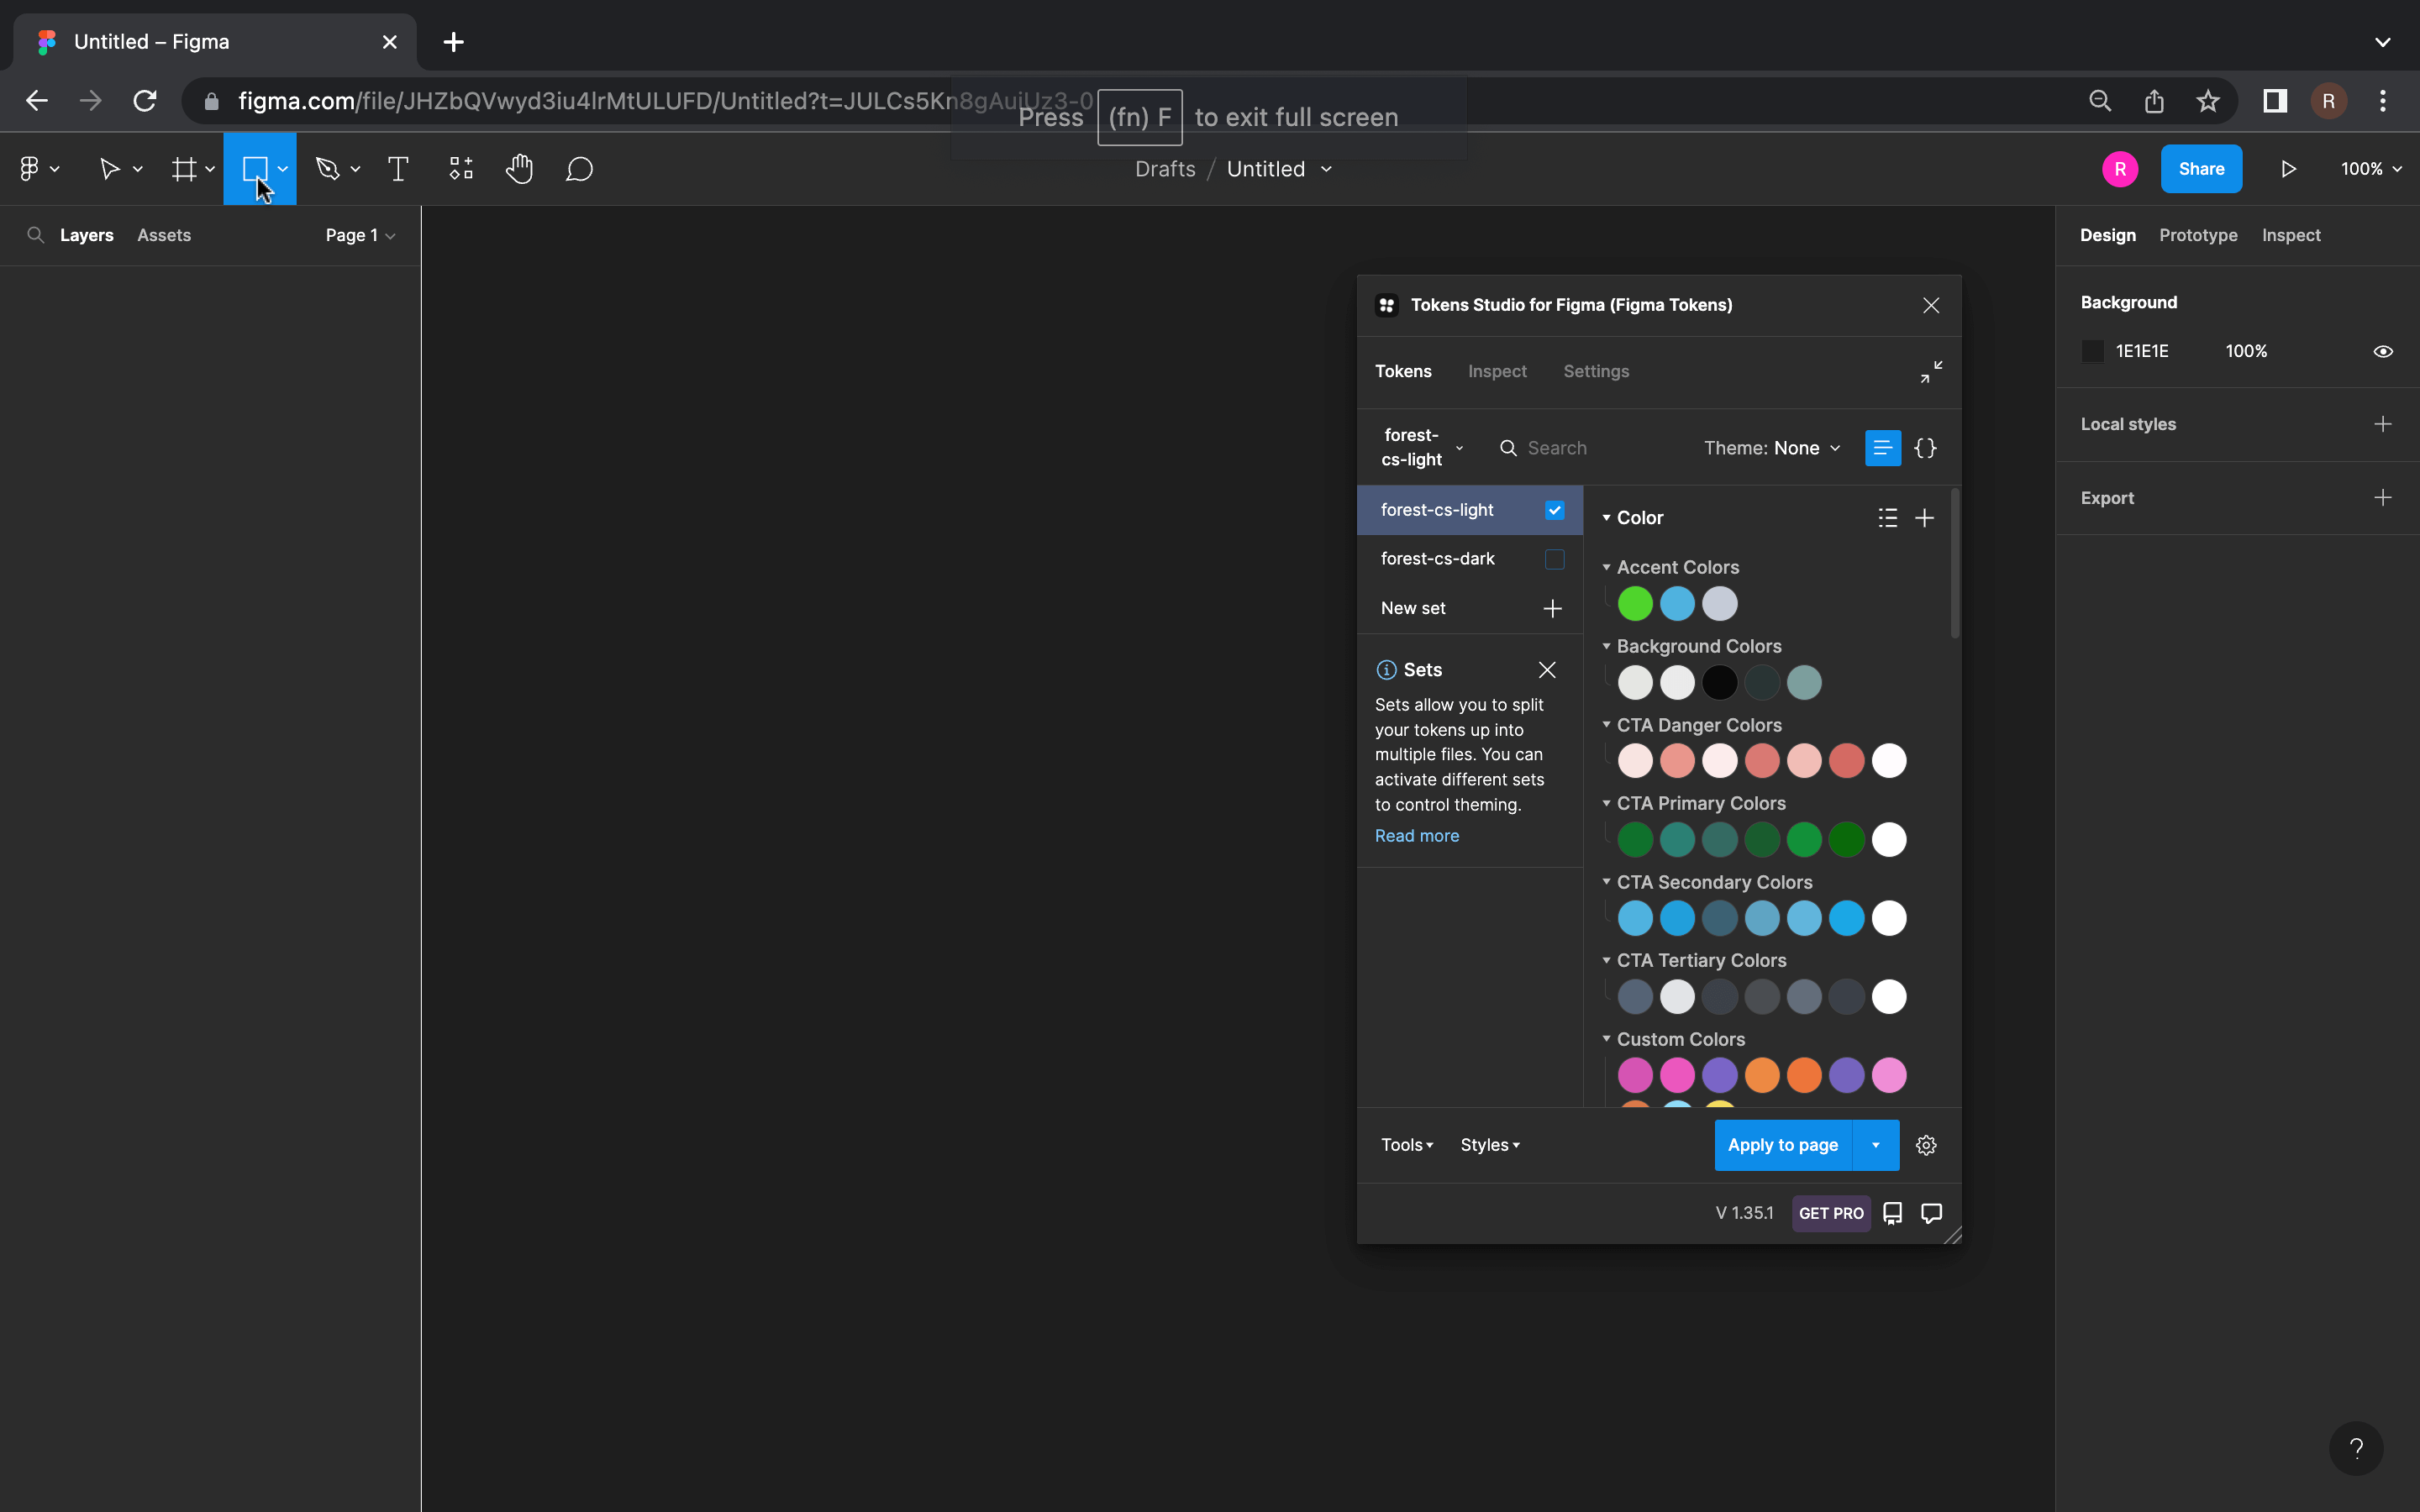This screenshot has height=1512, width=2420.
Task: Follow the Read more link
Action: [1417, 836]
